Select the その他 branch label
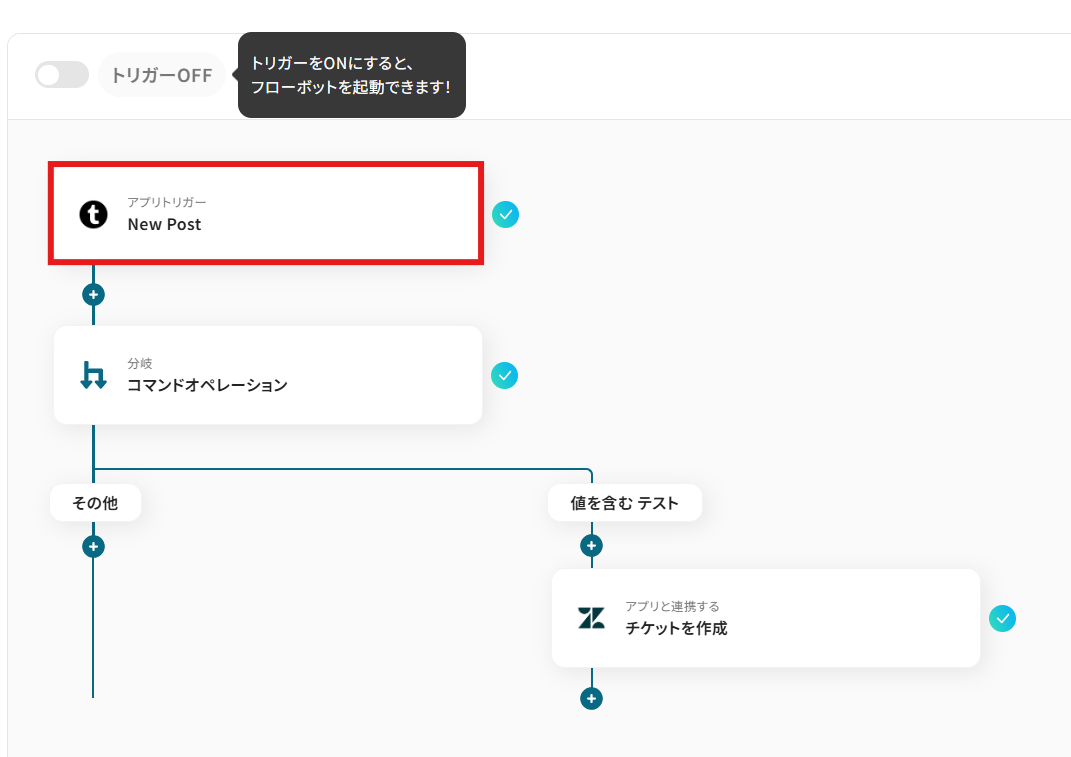This screenshot has height=757, width=1071. coord(96,503)
